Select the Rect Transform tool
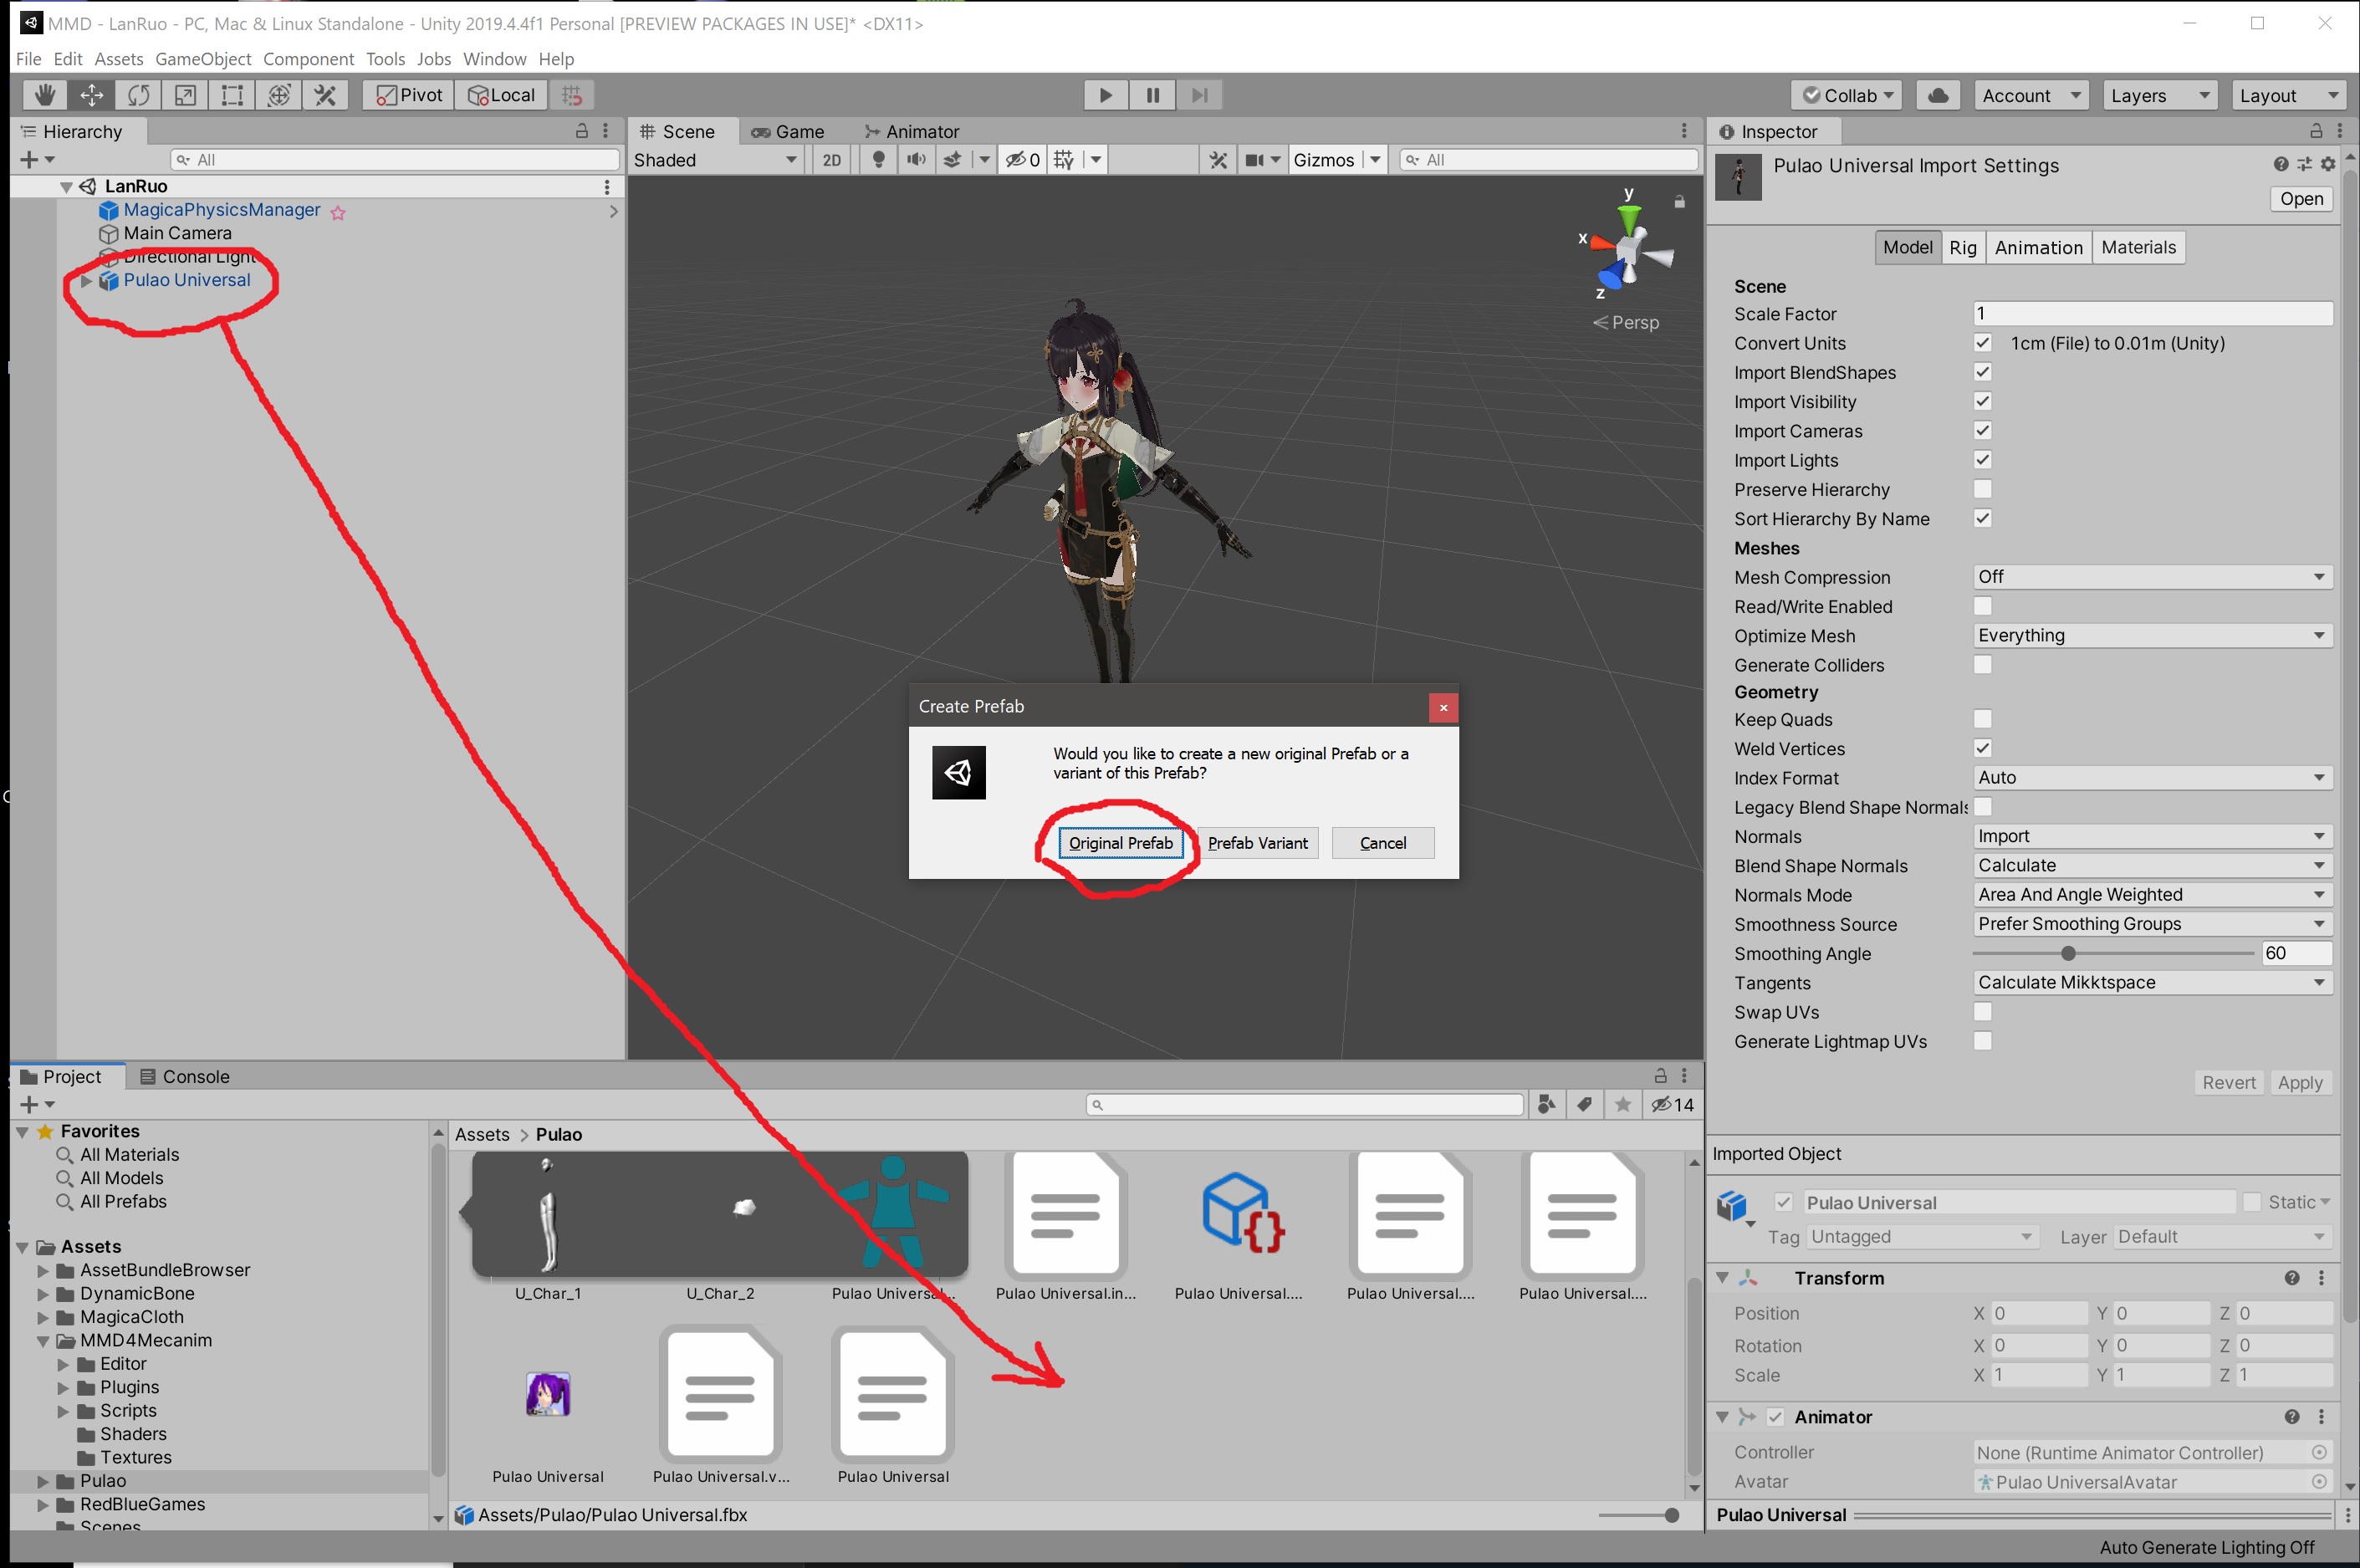The width and height of the screenshot is (2360, 1568). click(x=232, y=95)
